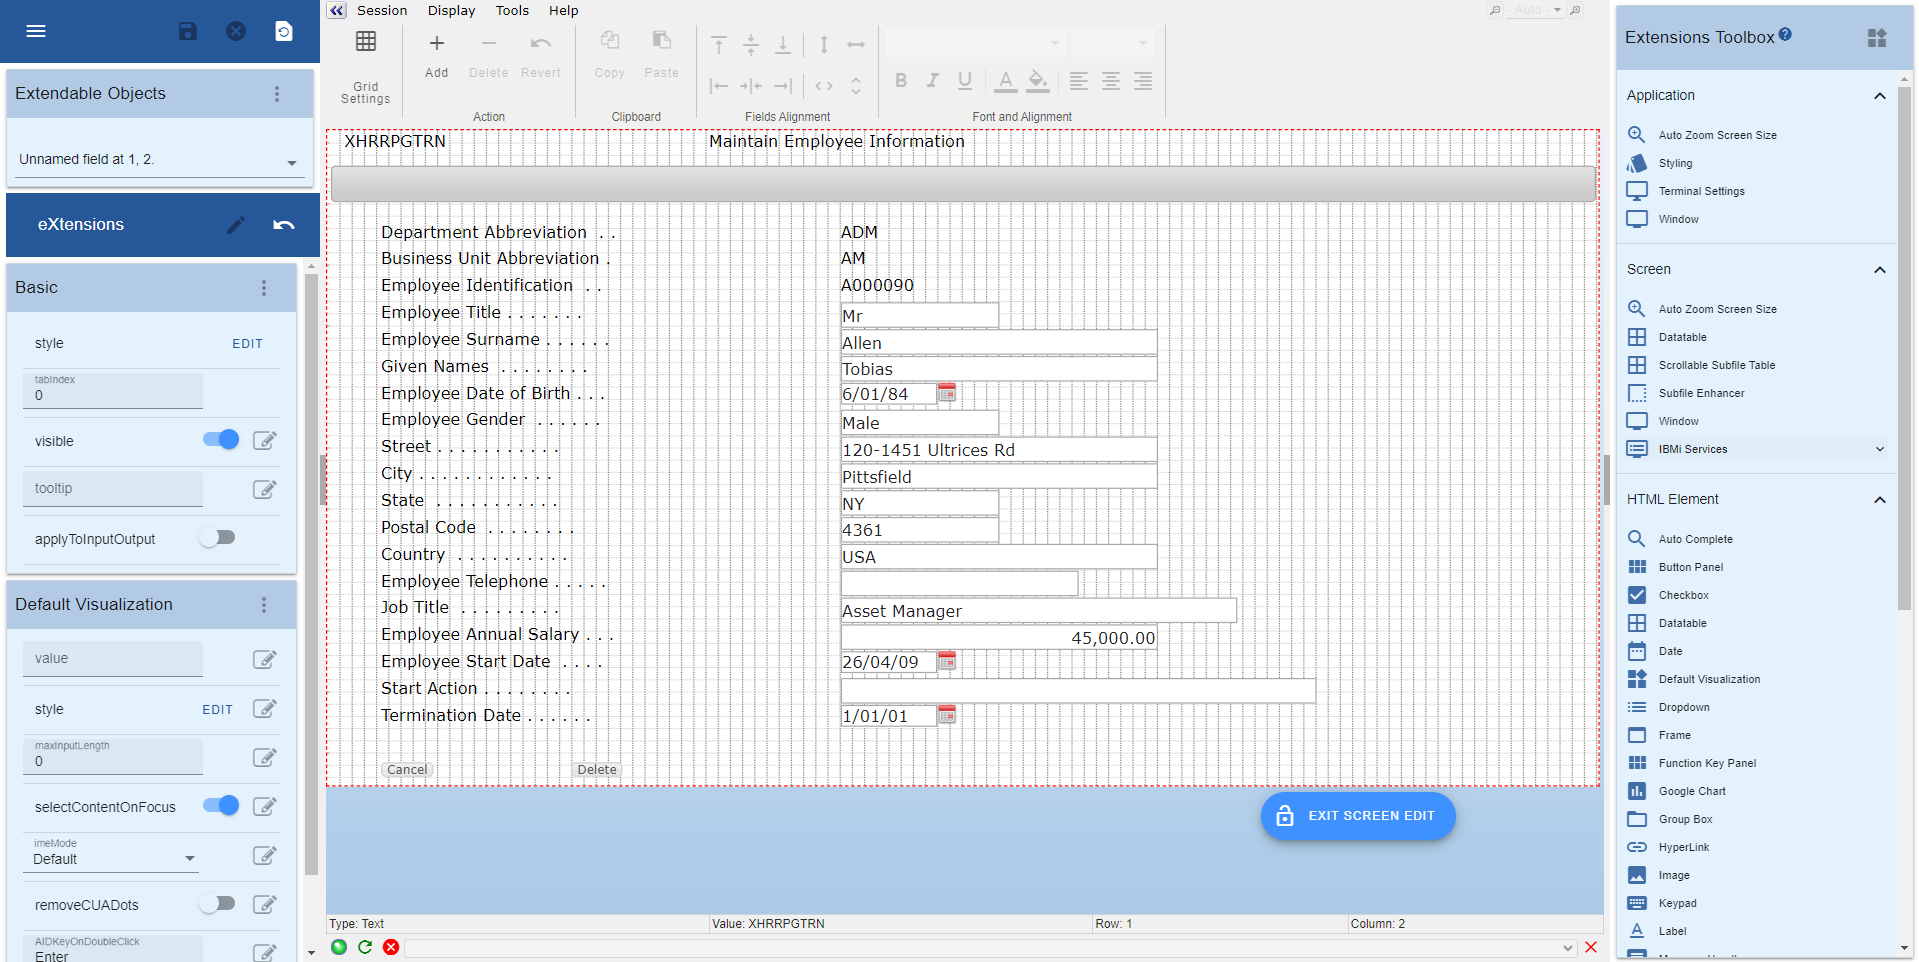Click the Grid Settings icon
The height and width of the screenshot is (962, 1919).
(366, 42)
